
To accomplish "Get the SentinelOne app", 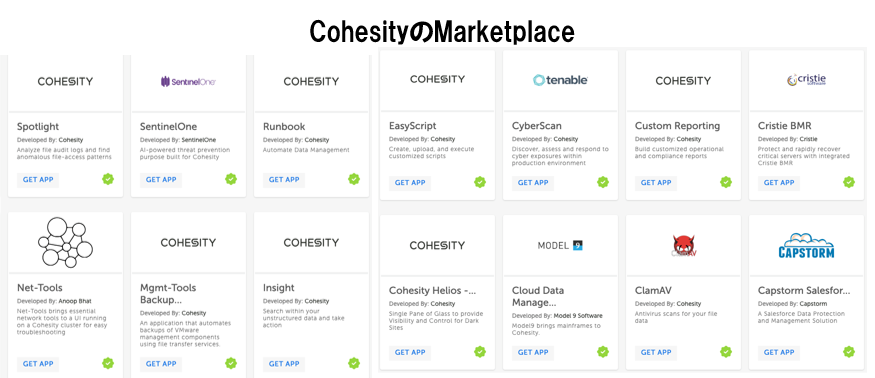I will click(x=161, y=180).
